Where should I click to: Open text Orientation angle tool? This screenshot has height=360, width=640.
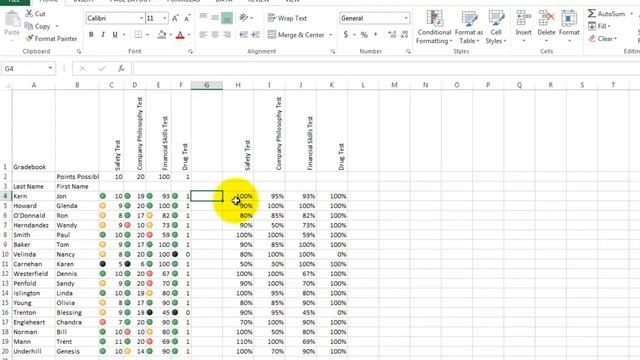point(244,18)
